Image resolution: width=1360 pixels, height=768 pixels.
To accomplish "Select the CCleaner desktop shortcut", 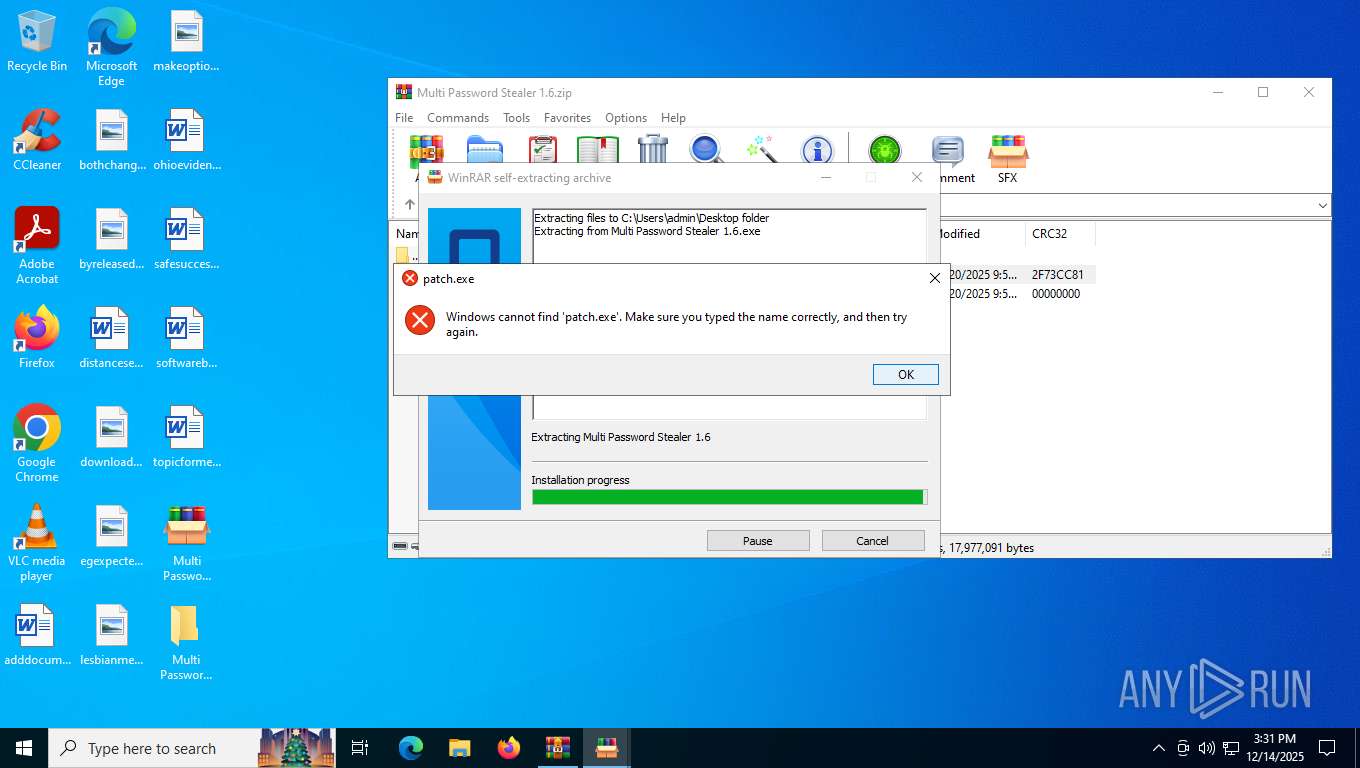I will coord(37,140).
